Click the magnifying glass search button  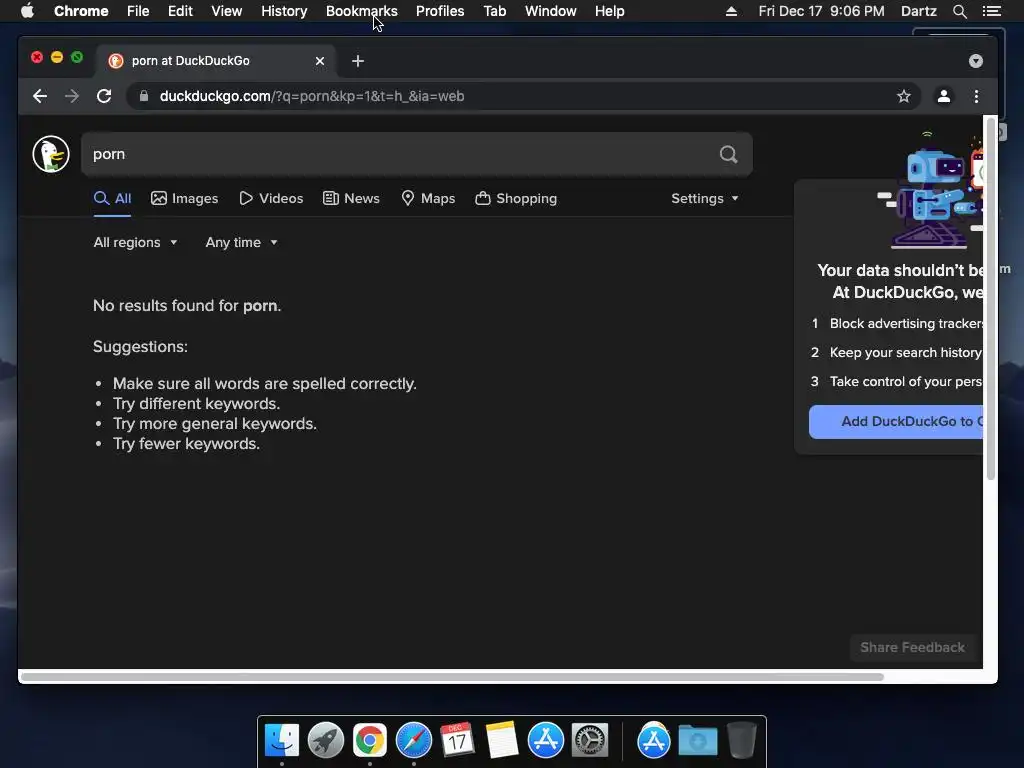tap(728, 154)
